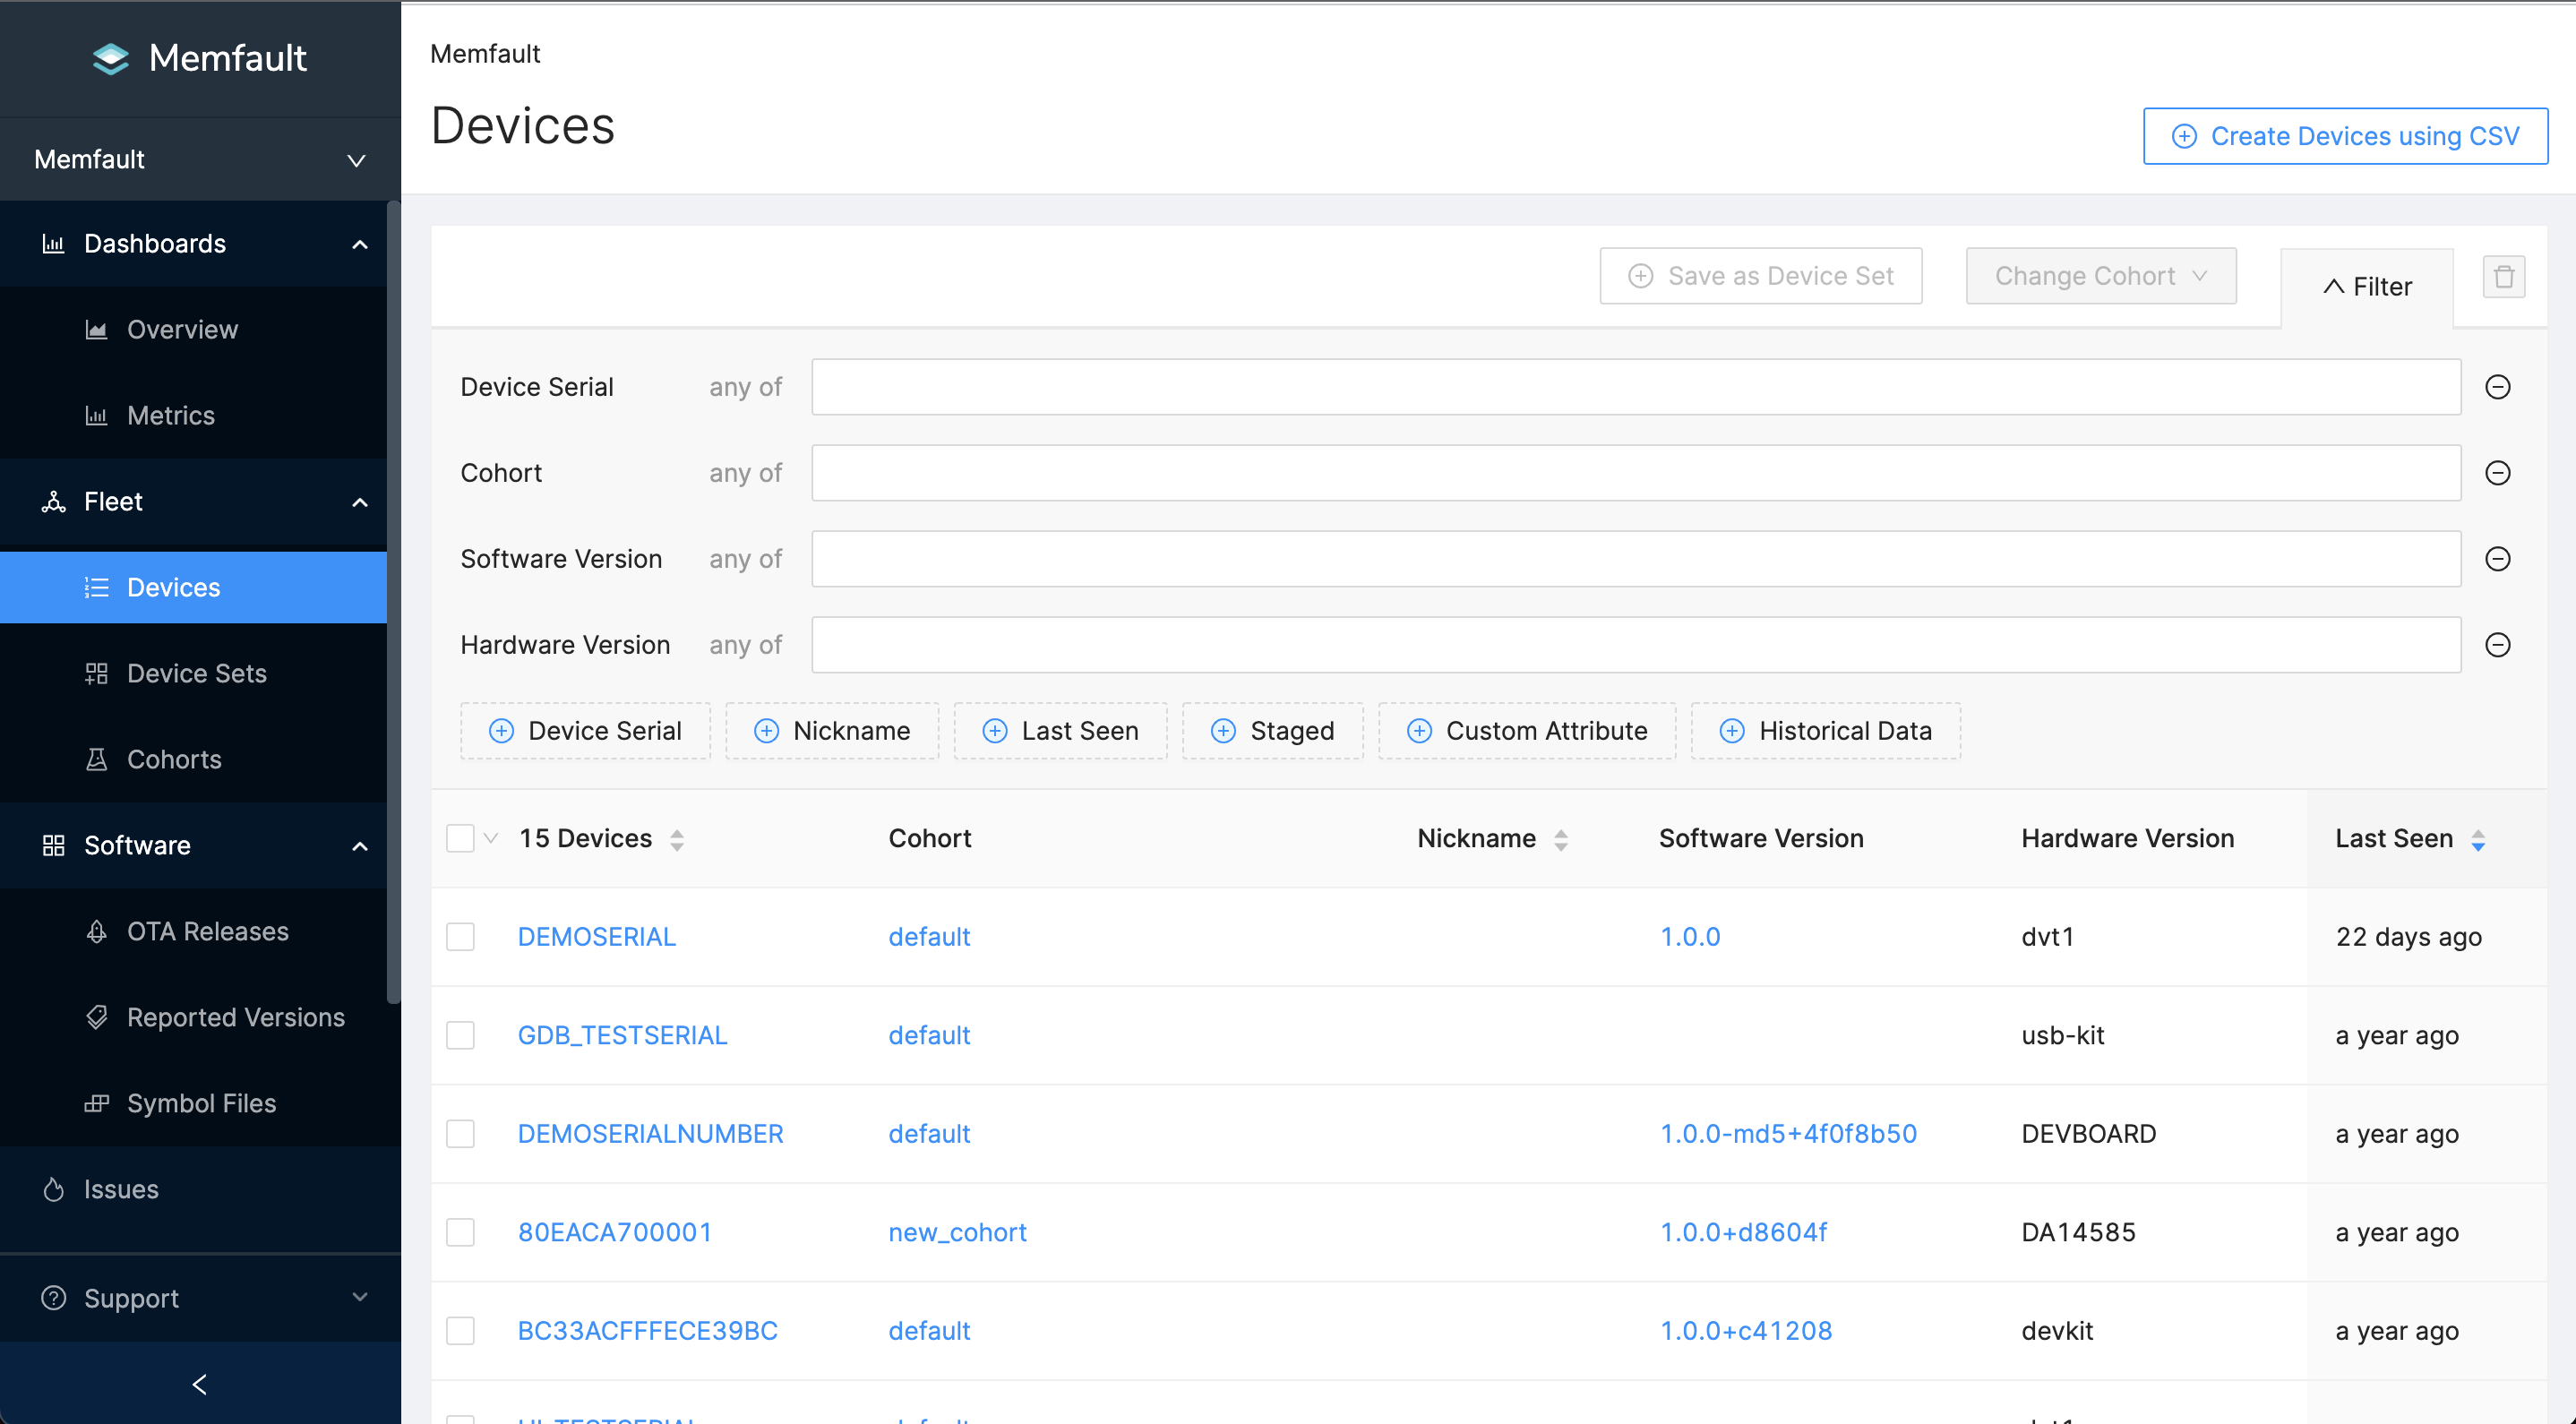This screenshot has height=1424, width=2576.
Task: Click the trash delete icon button
Action: click(2504, 277)
